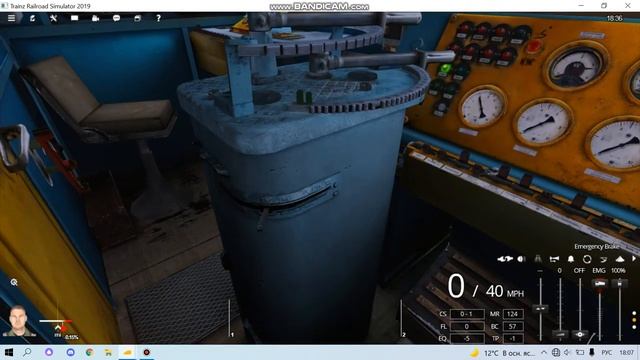The width and height of the screenshot is (640, 360).
Task: Ring the bell icon in HUD
Action: tap(571, 259)
